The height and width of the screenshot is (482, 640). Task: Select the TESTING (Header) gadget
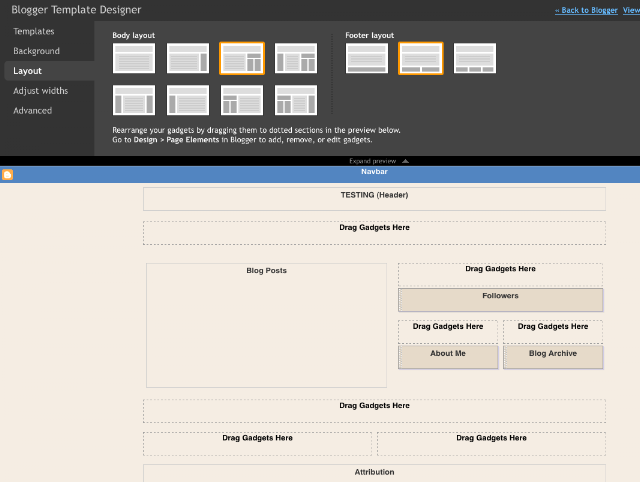coord(374,199)
